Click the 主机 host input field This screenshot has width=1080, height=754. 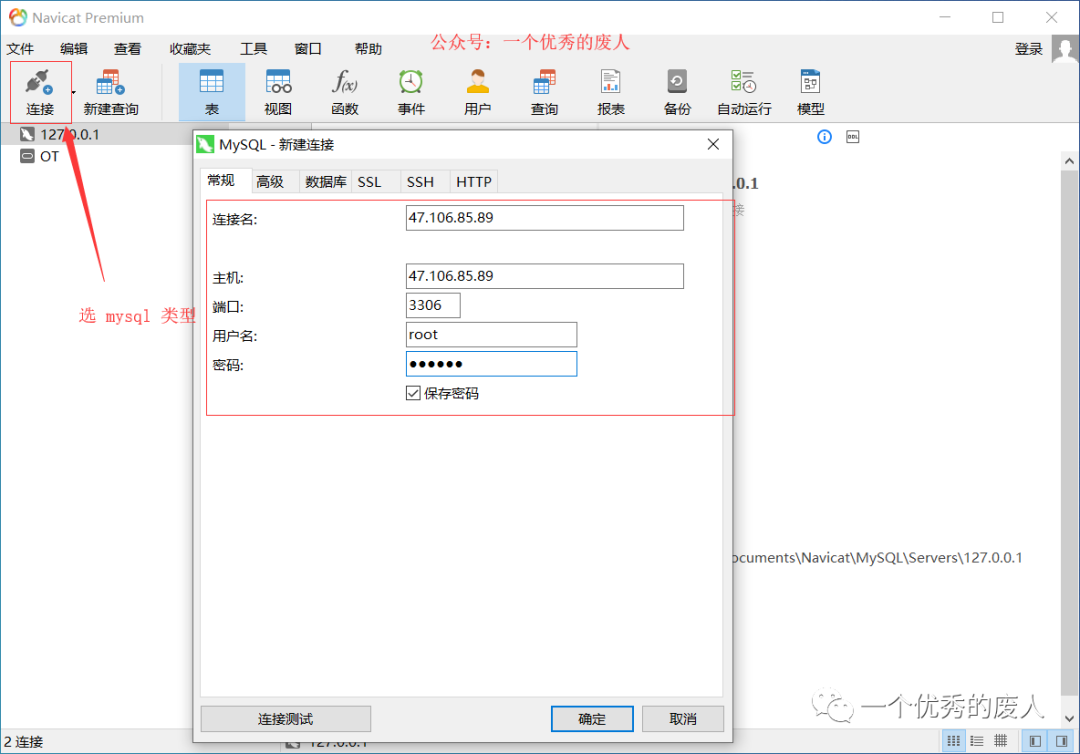[545, 276]
